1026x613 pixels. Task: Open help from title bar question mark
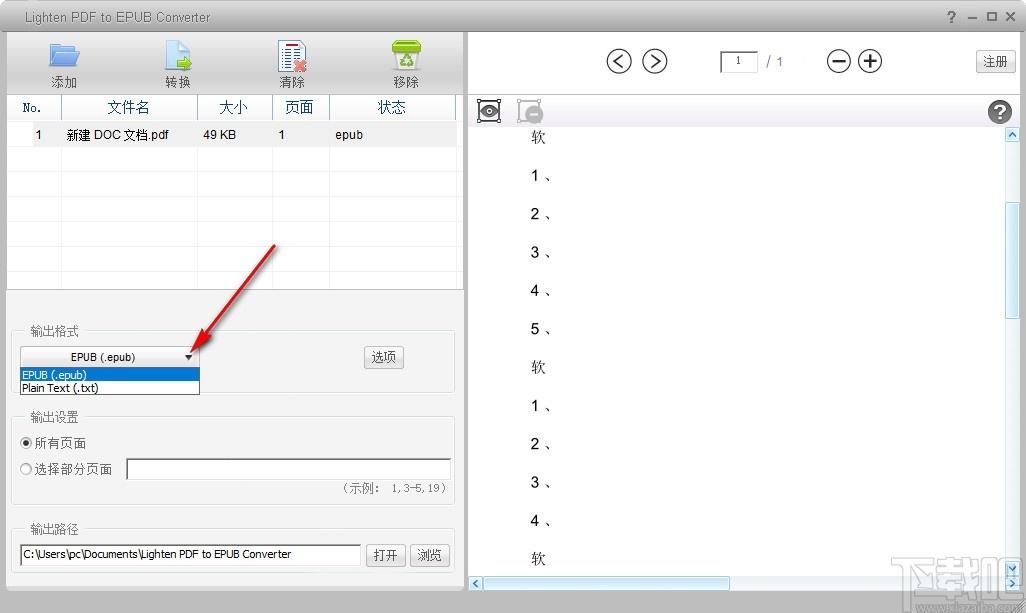(x=951, y=17)
